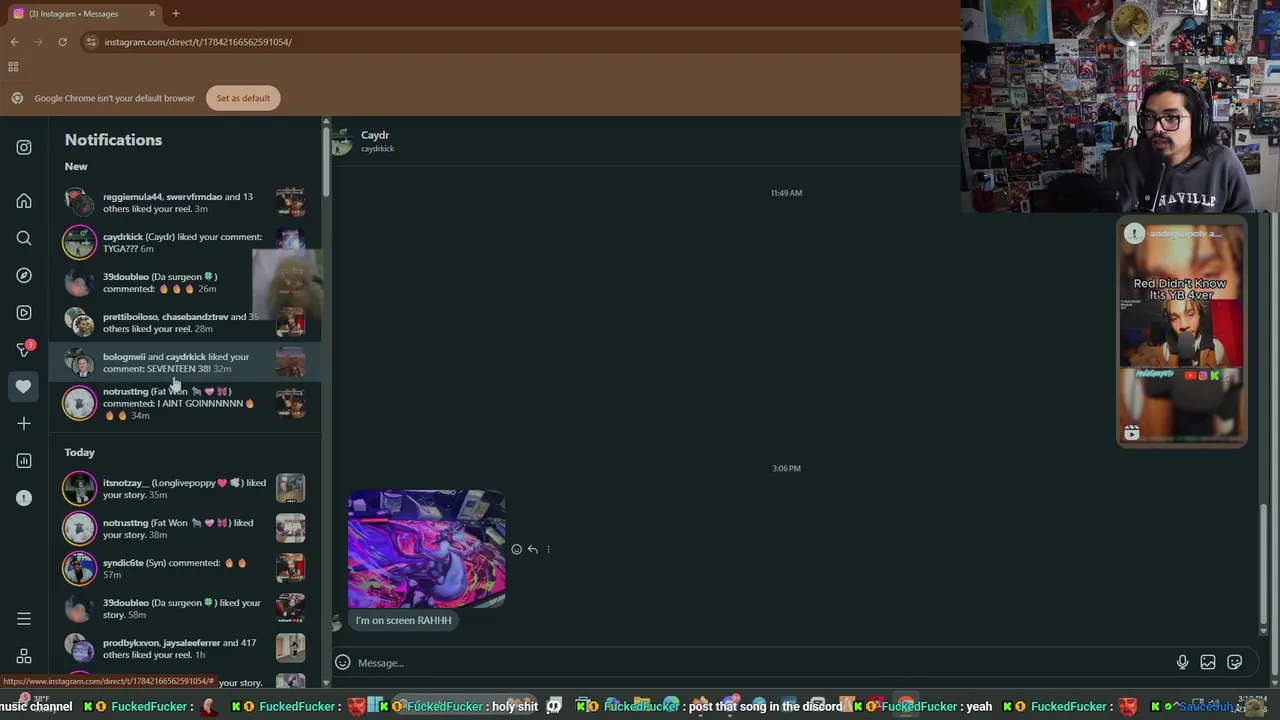Open the Red Didn't Know reel overlay
Image resolution: width=1280 pixels, height=720 pixels.
1181,333
